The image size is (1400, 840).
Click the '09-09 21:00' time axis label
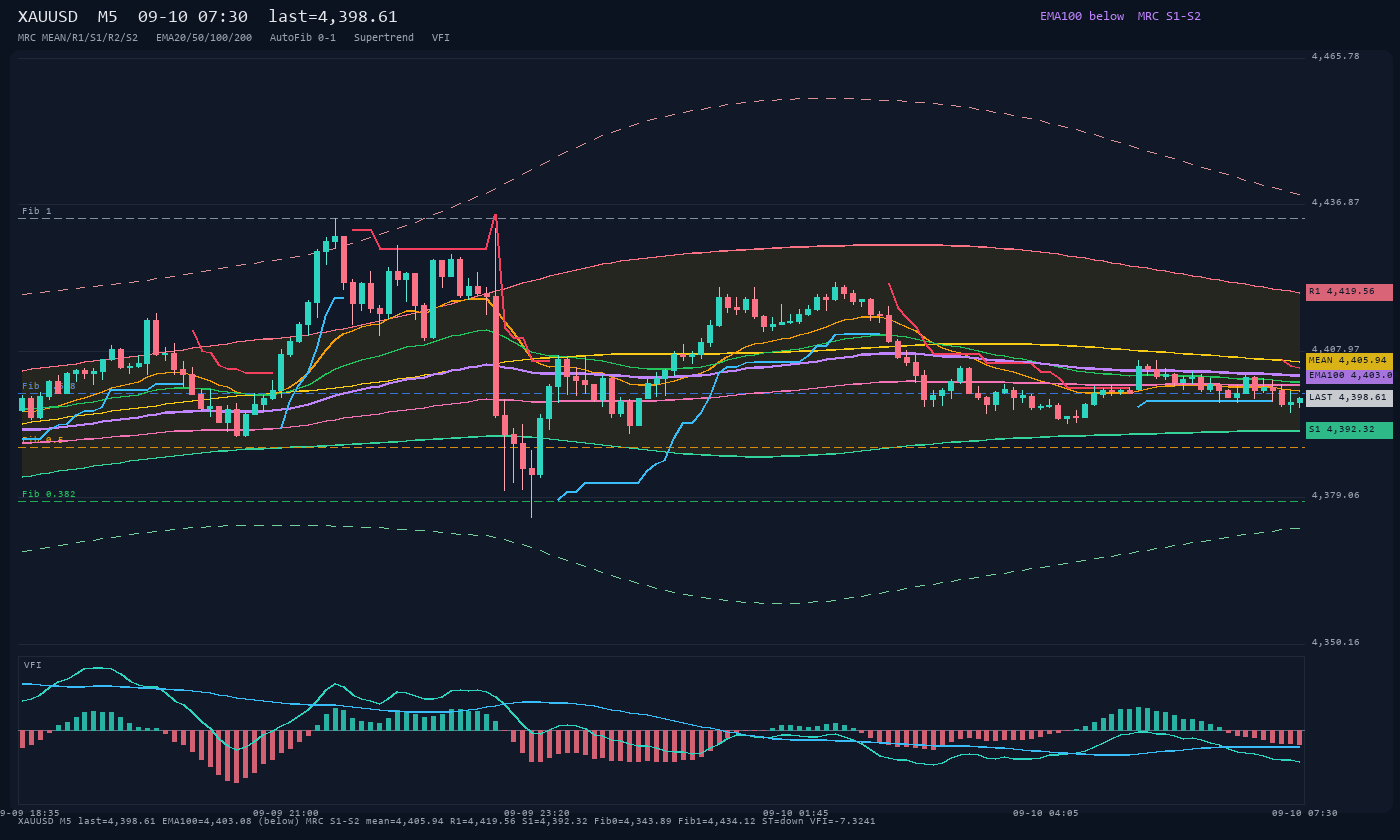point(285,813)
